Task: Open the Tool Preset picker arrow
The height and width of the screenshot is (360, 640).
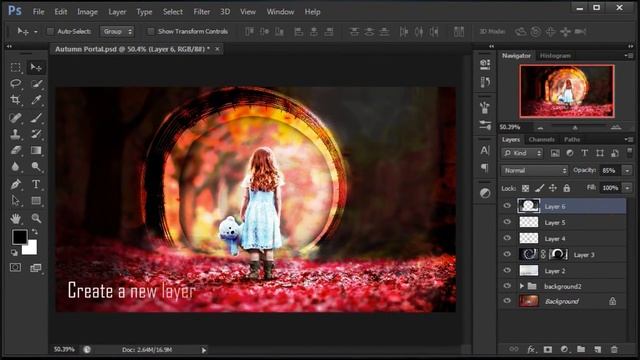Action: click(36, 31)
